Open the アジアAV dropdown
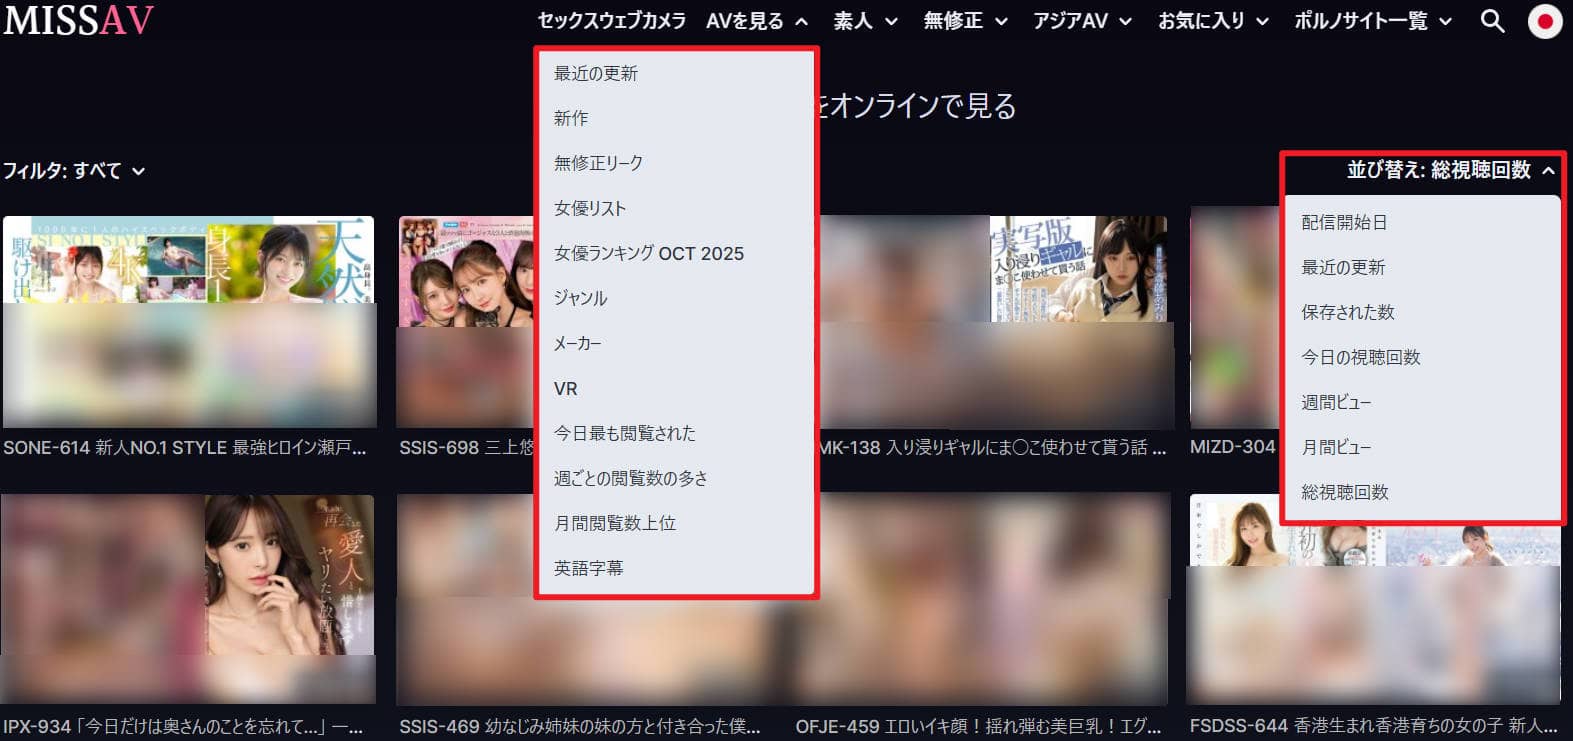Screen dimensions: 1573x741 (x=1082, y=21)
